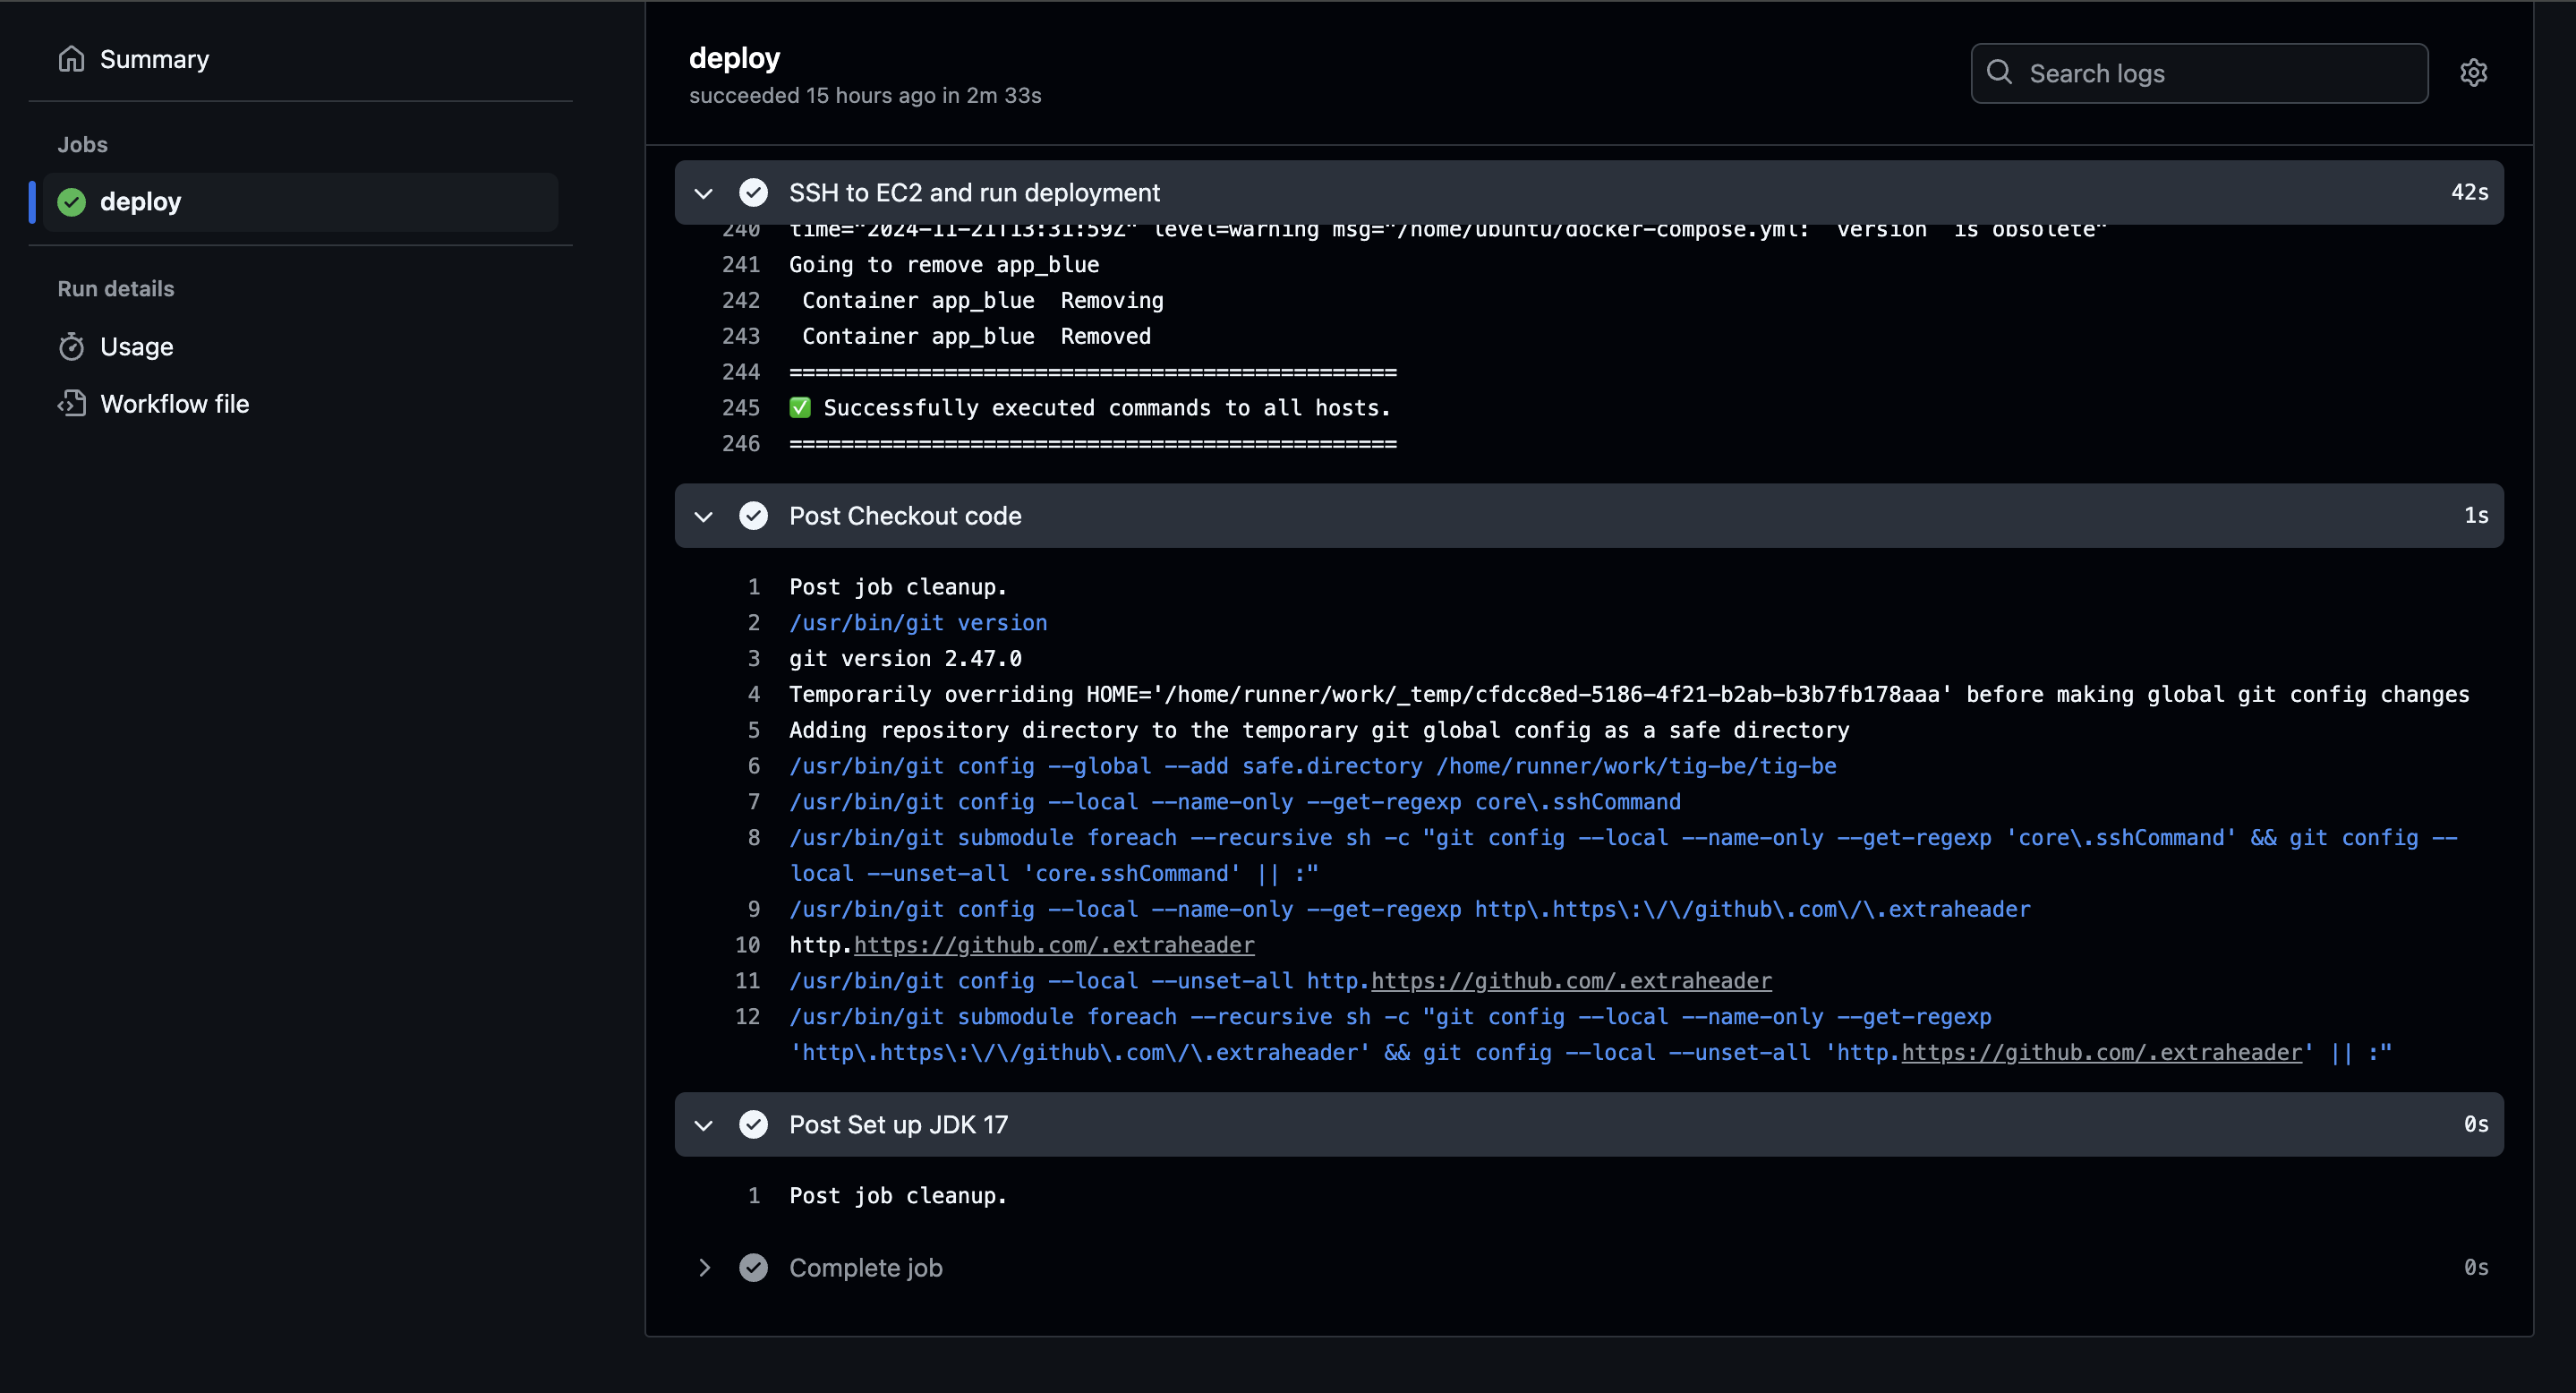This screenshot has width=2576, height=1393.
Task: Open the log settings gear
Action: pos(2473,73)
